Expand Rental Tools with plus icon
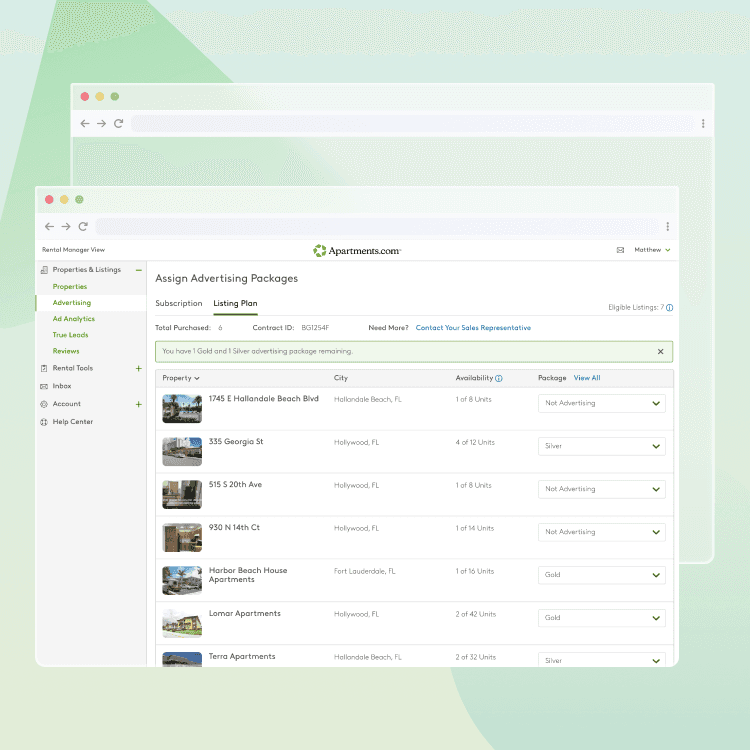750x750 pixels. point(139,368)
